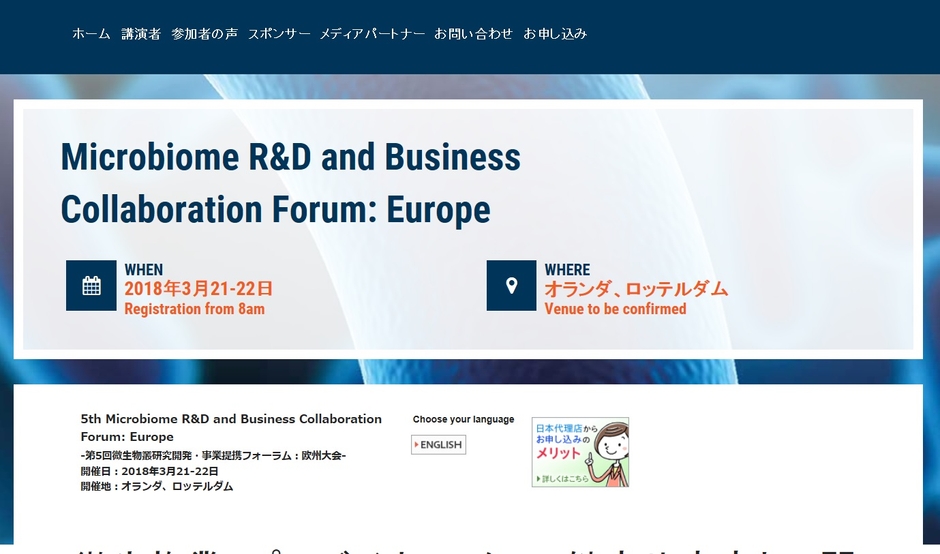This screenshot has height=554, width=940.
Task: Go to 参加者の声 page
Action: click(204, 34)
